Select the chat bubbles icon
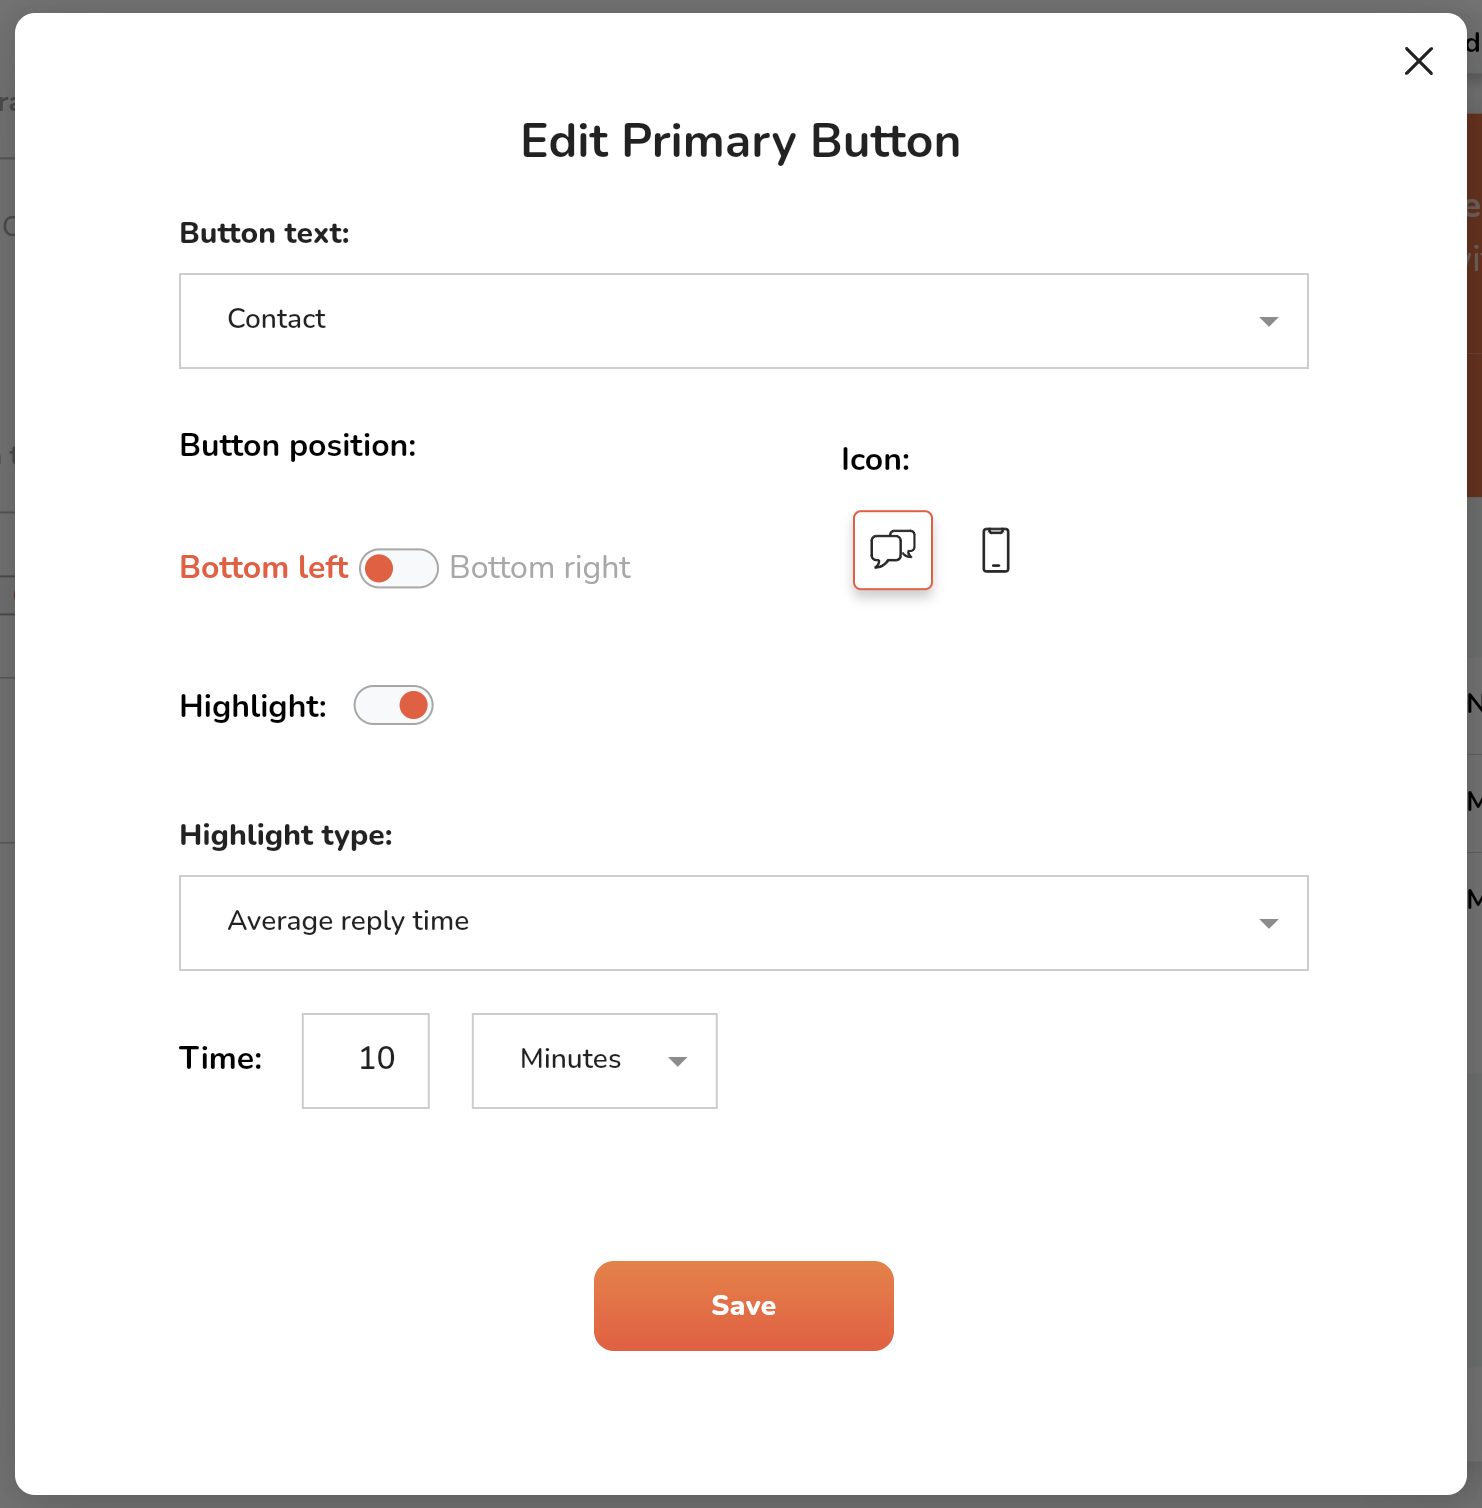Viewport: 1482px width, 1508px height. point(892,550)
